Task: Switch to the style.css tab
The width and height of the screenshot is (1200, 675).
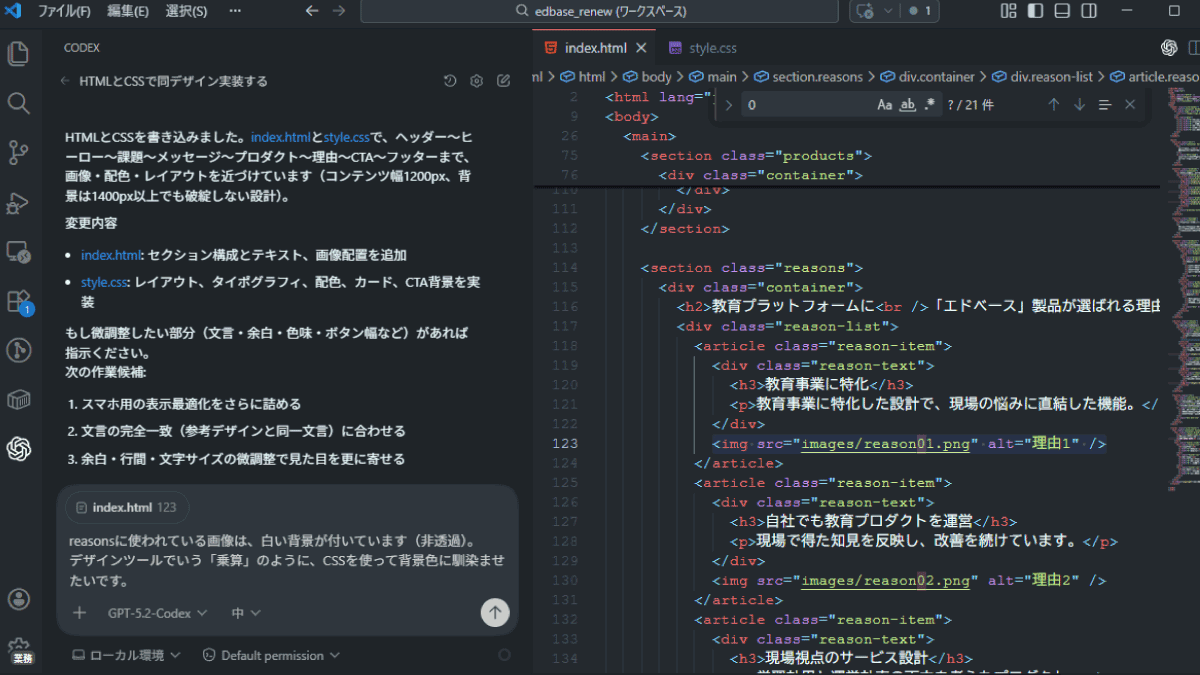Action: click(704, 48)
